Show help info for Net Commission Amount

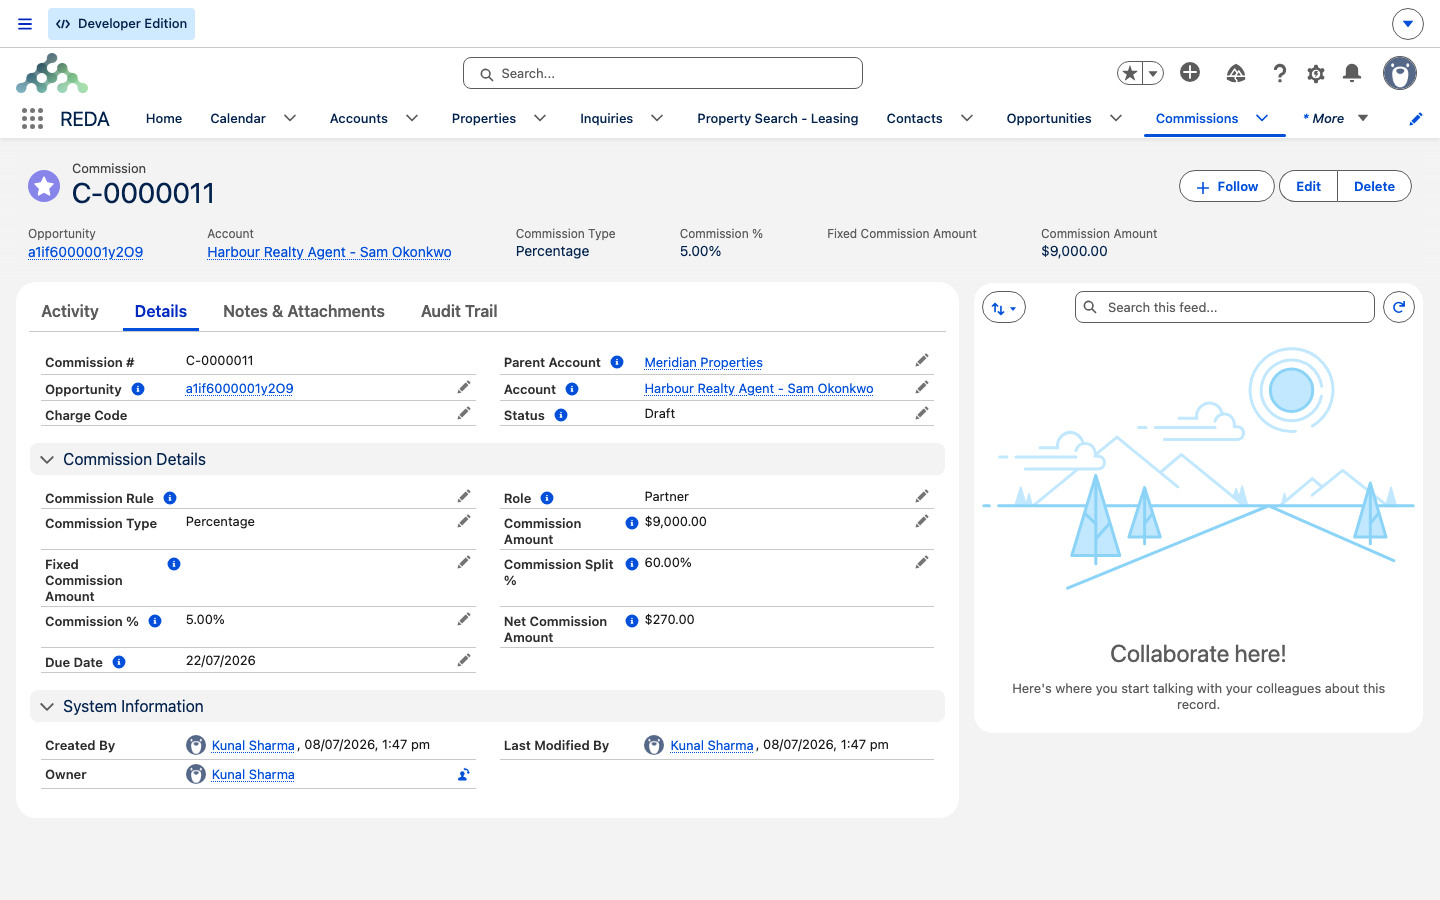(x=632, y=621)
